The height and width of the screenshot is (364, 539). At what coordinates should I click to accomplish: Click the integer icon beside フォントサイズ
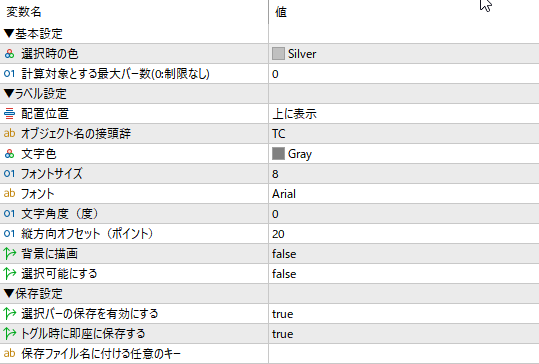click(x=10, y=174)
